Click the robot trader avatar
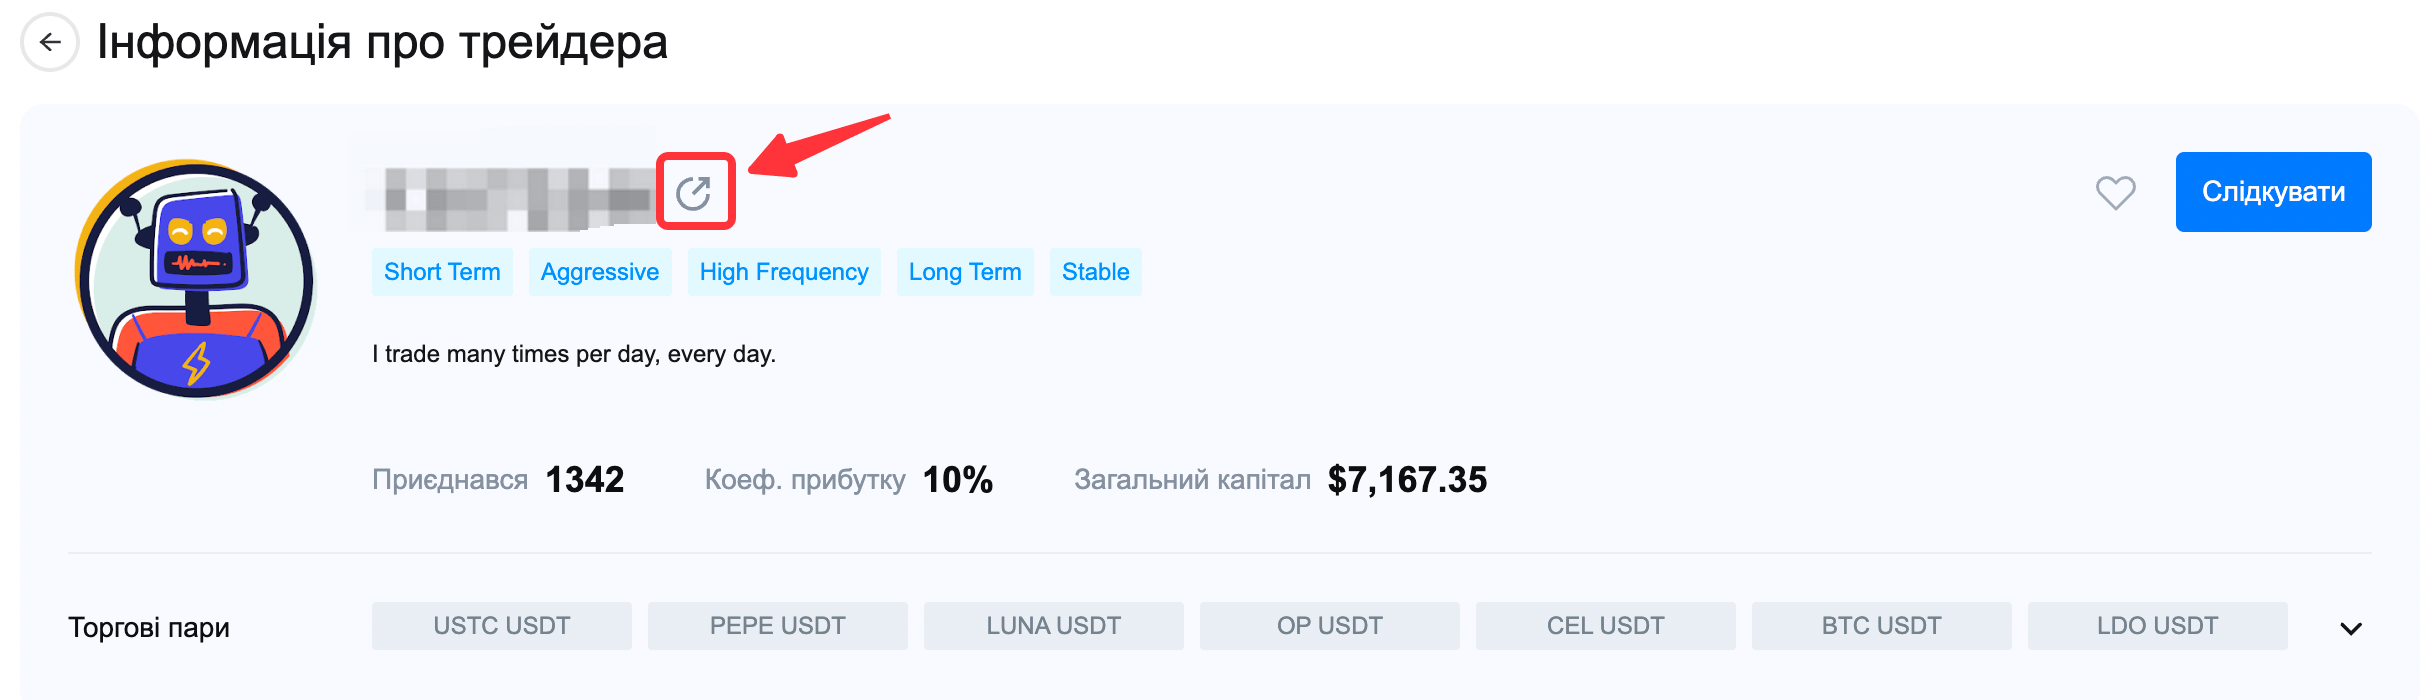Screen dimensions: 2422x700 (x=196, y=279)
